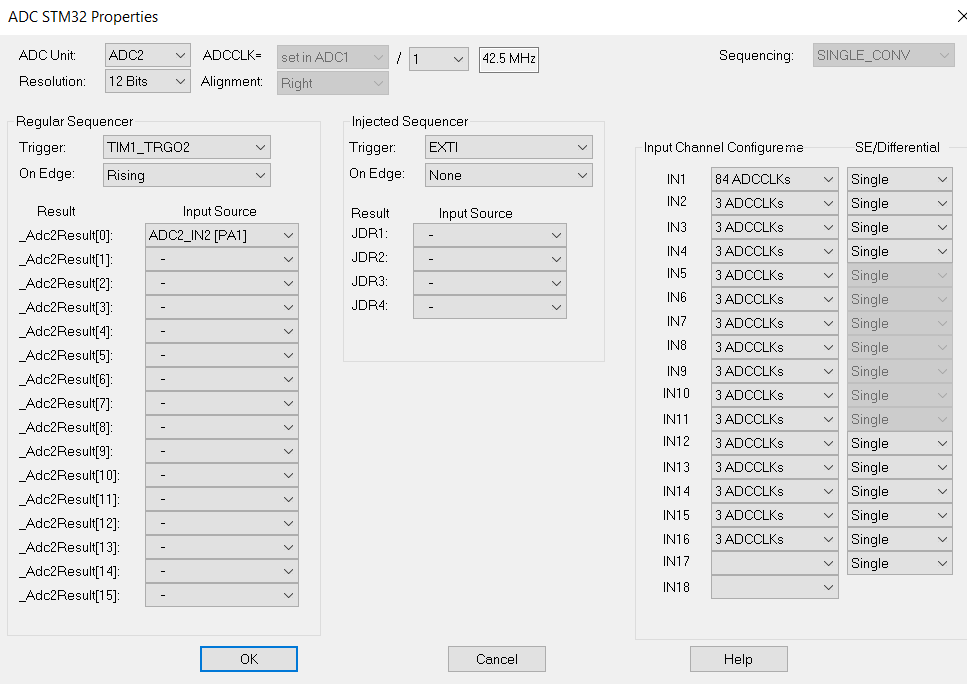Image resolution: width=967 pixels, height=684 pixels.
Task: Open _Adc2Result[14] input source dropdown
Action: coord(222,572)
